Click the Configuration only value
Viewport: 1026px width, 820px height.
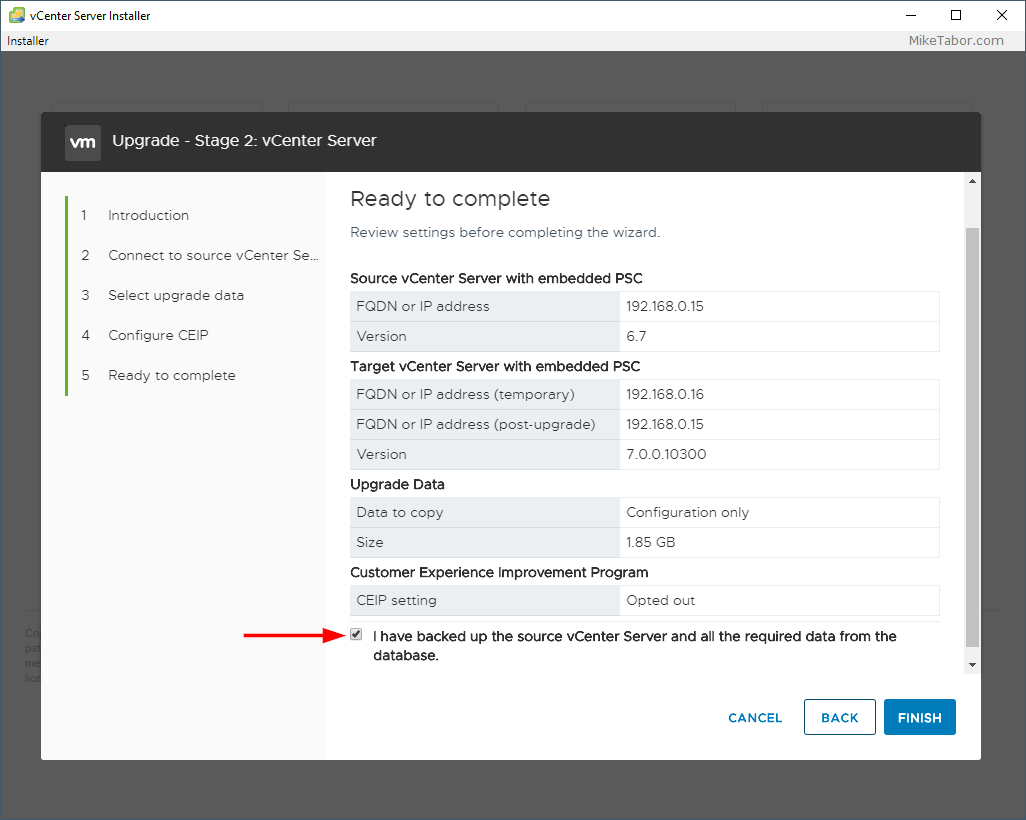688,512
